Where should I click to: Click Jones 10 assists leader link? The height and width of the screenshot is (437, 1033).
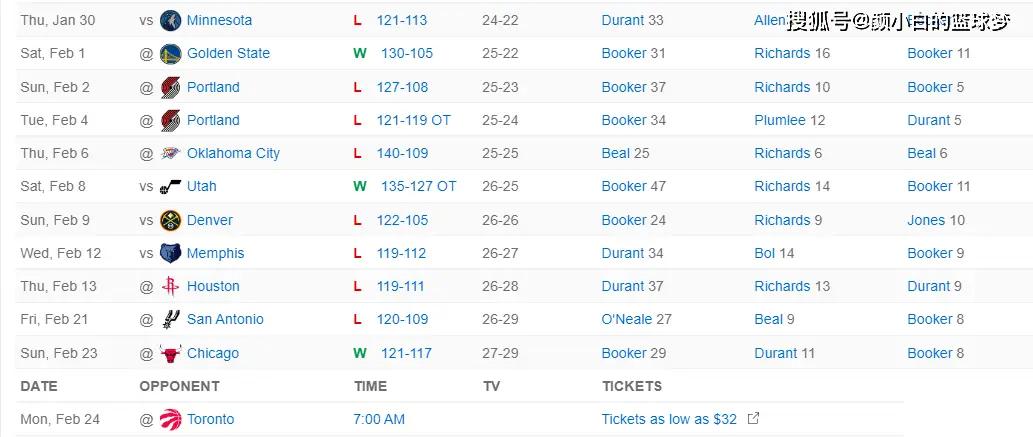tap(936, 220)
